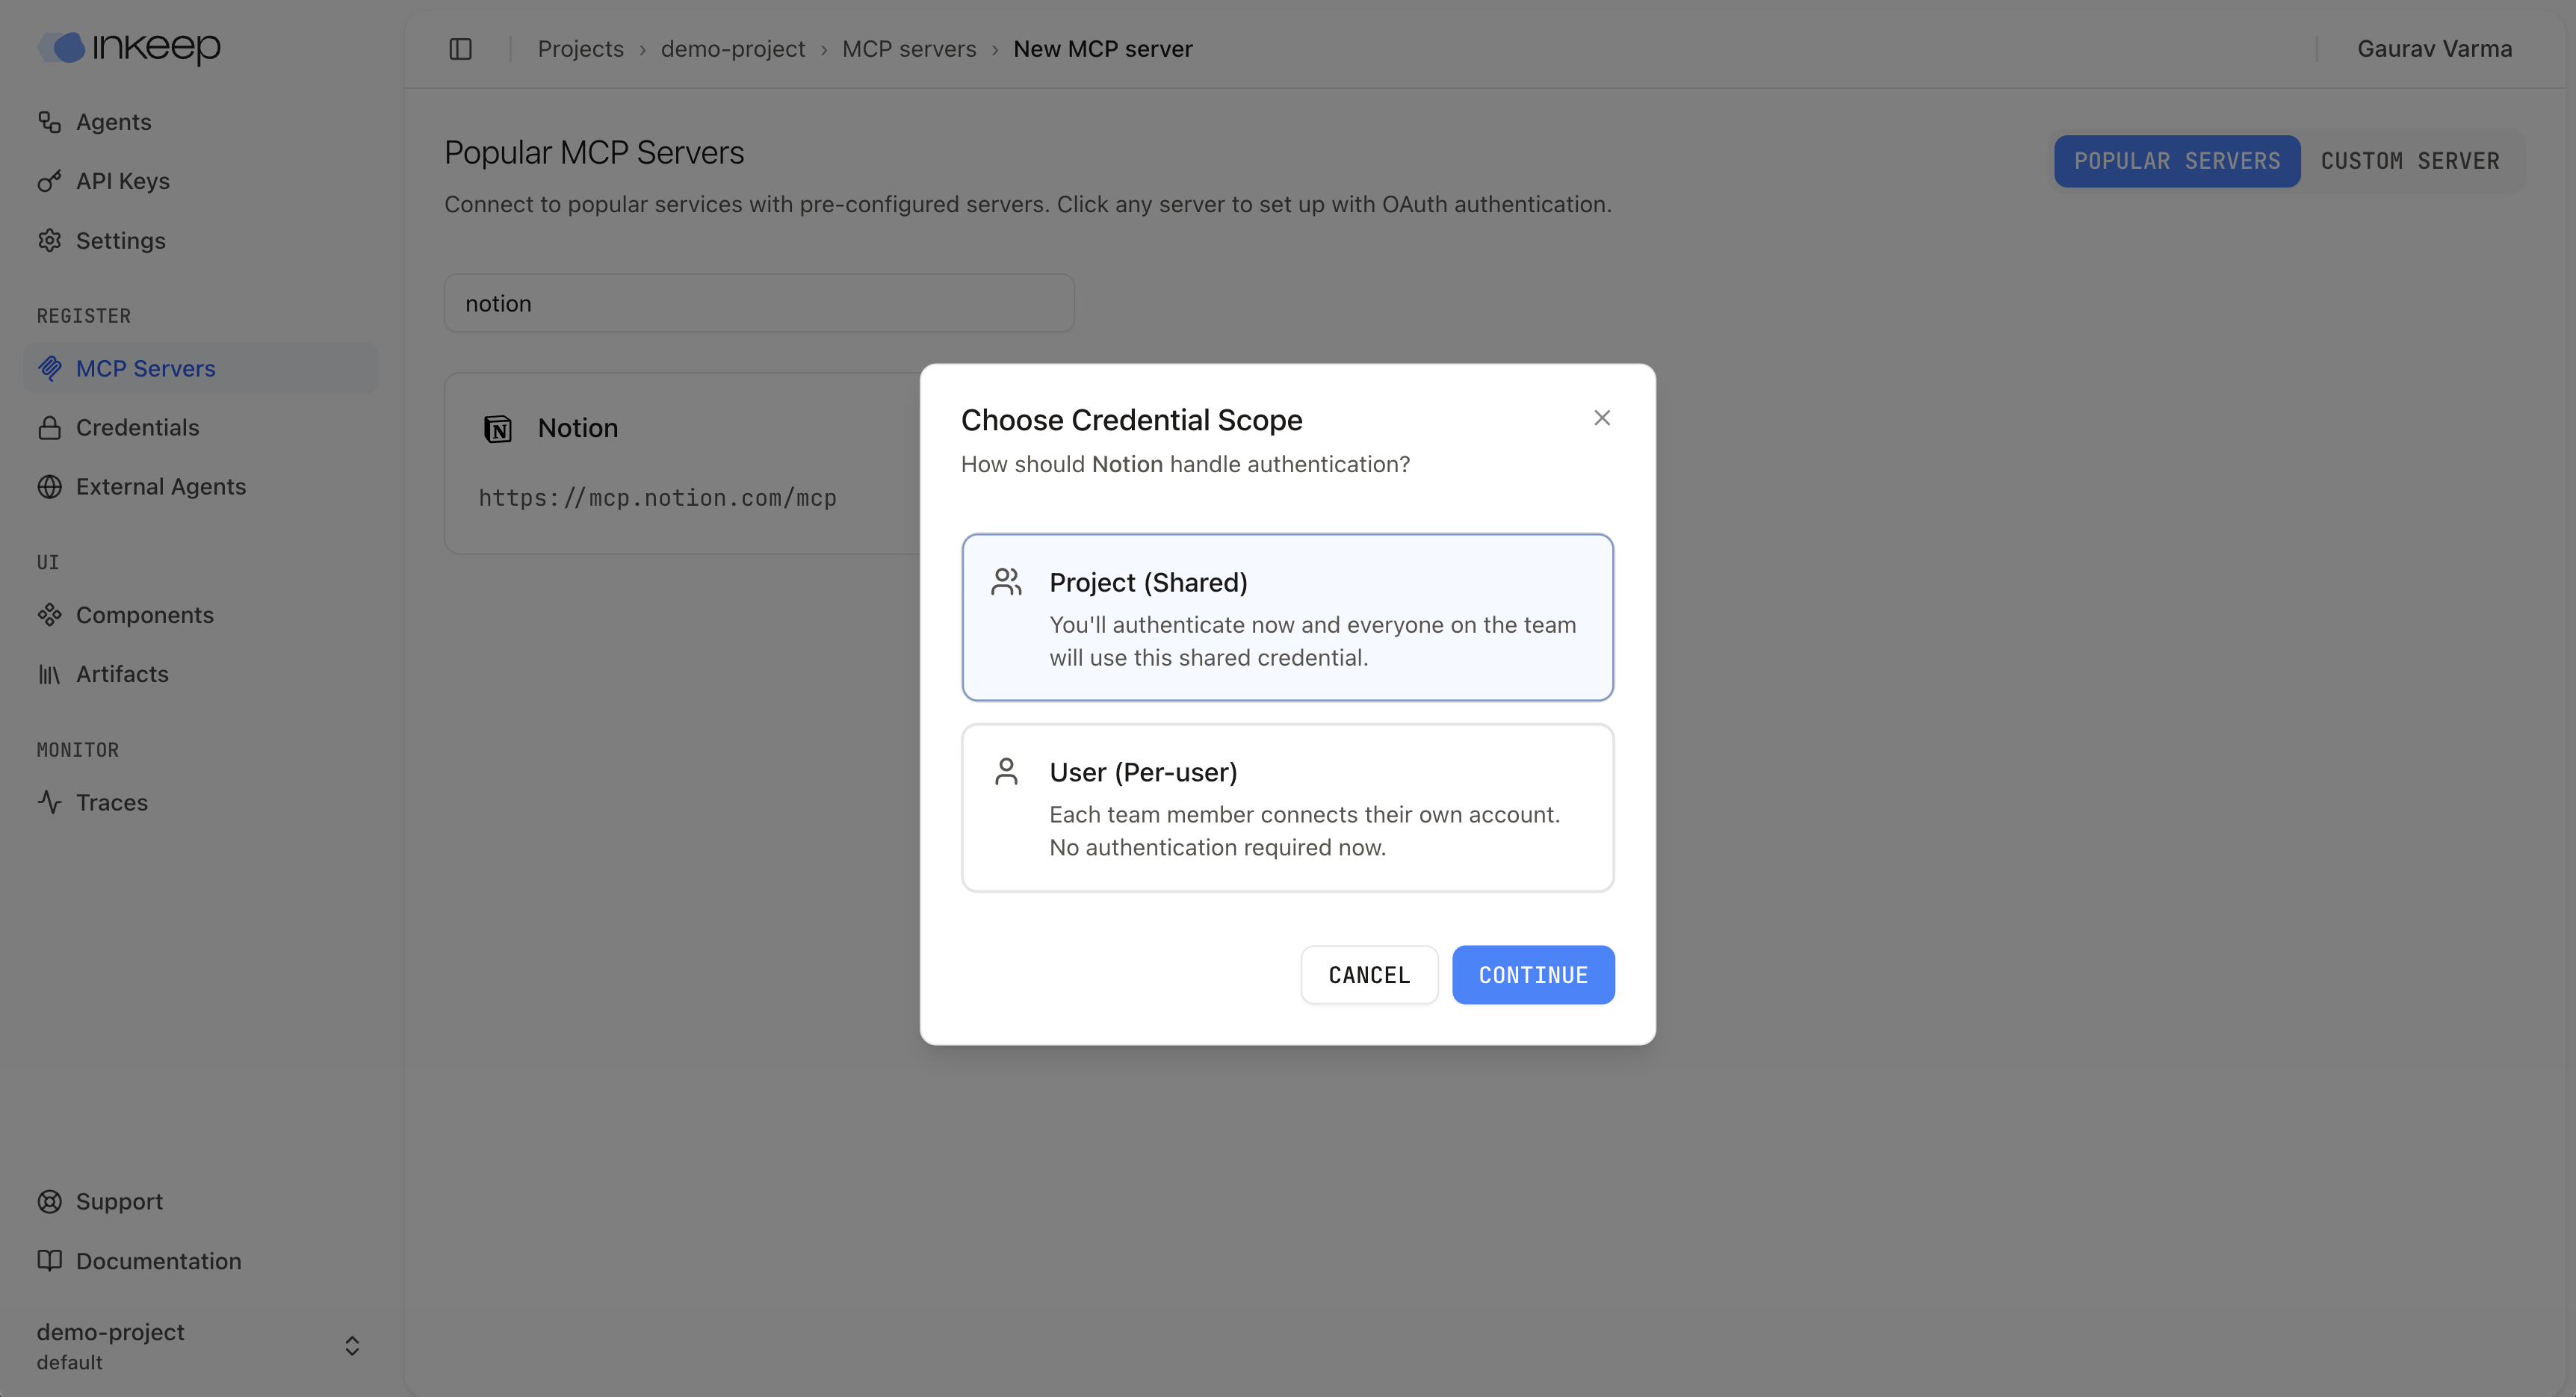Click the Settings gear icon

coord(49,241)
